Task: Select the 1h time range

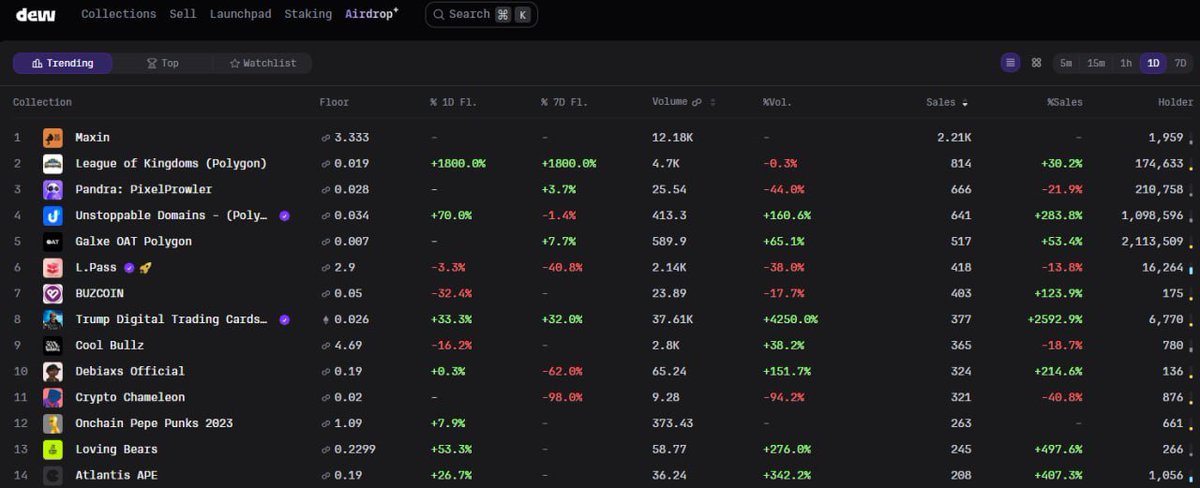Action: pos(1126,63)
